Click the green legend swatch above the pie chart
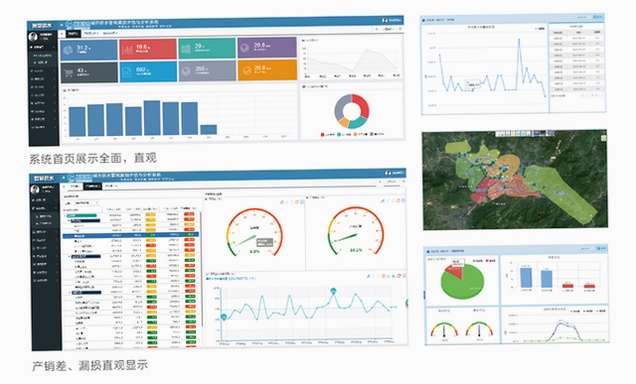The image size is (636, 384). click(x=475, y=261)
